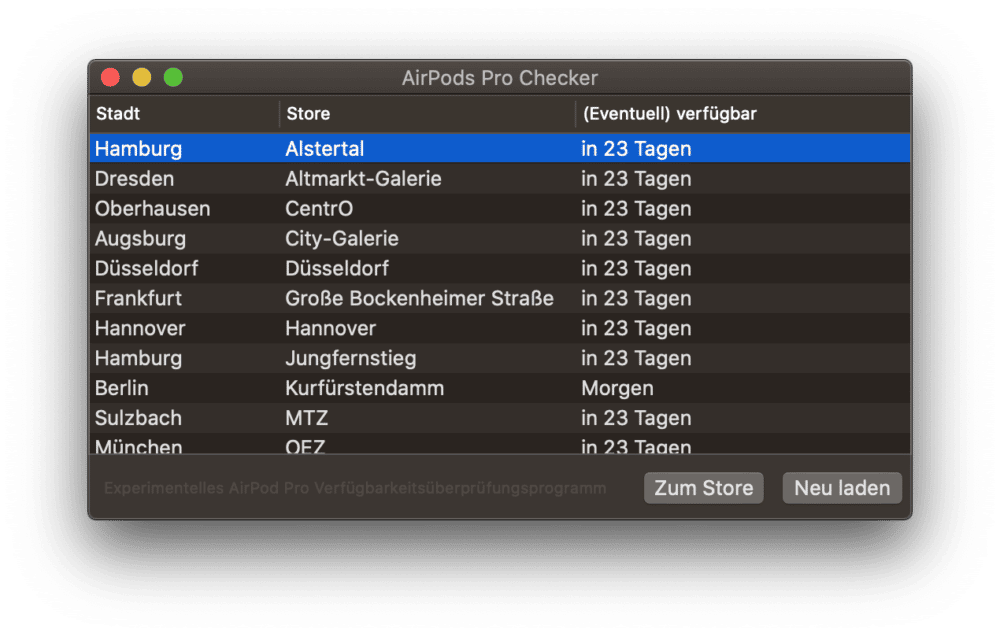Click the Zum Store button
The width and height of the screenshot is (1000, 636).
(703, 488)
